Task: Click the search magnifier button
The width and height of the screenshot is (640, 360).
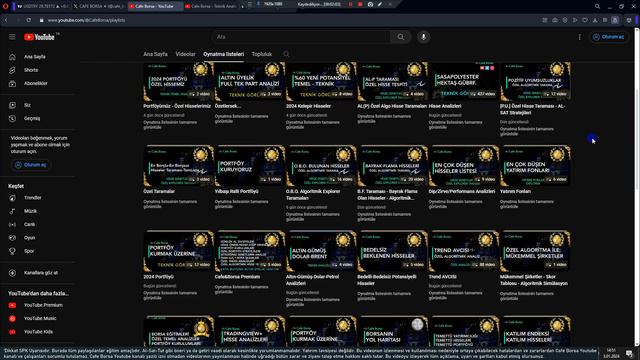Action: pyautogui.click(x=400, y=37)
